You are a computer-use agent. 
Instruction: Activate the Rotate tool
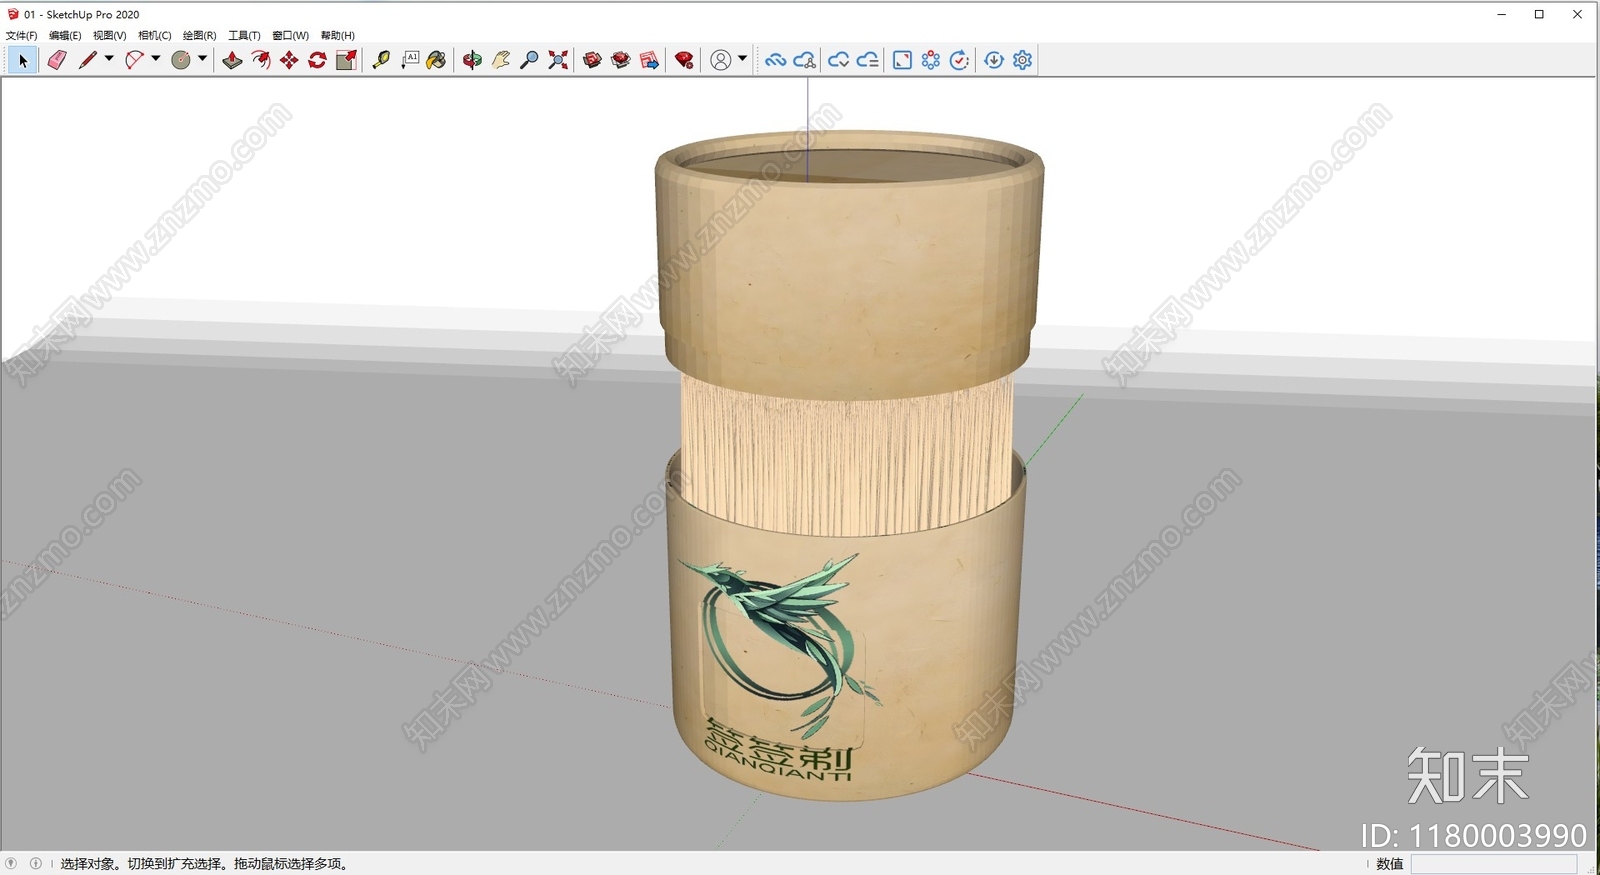tap(317, 60)
